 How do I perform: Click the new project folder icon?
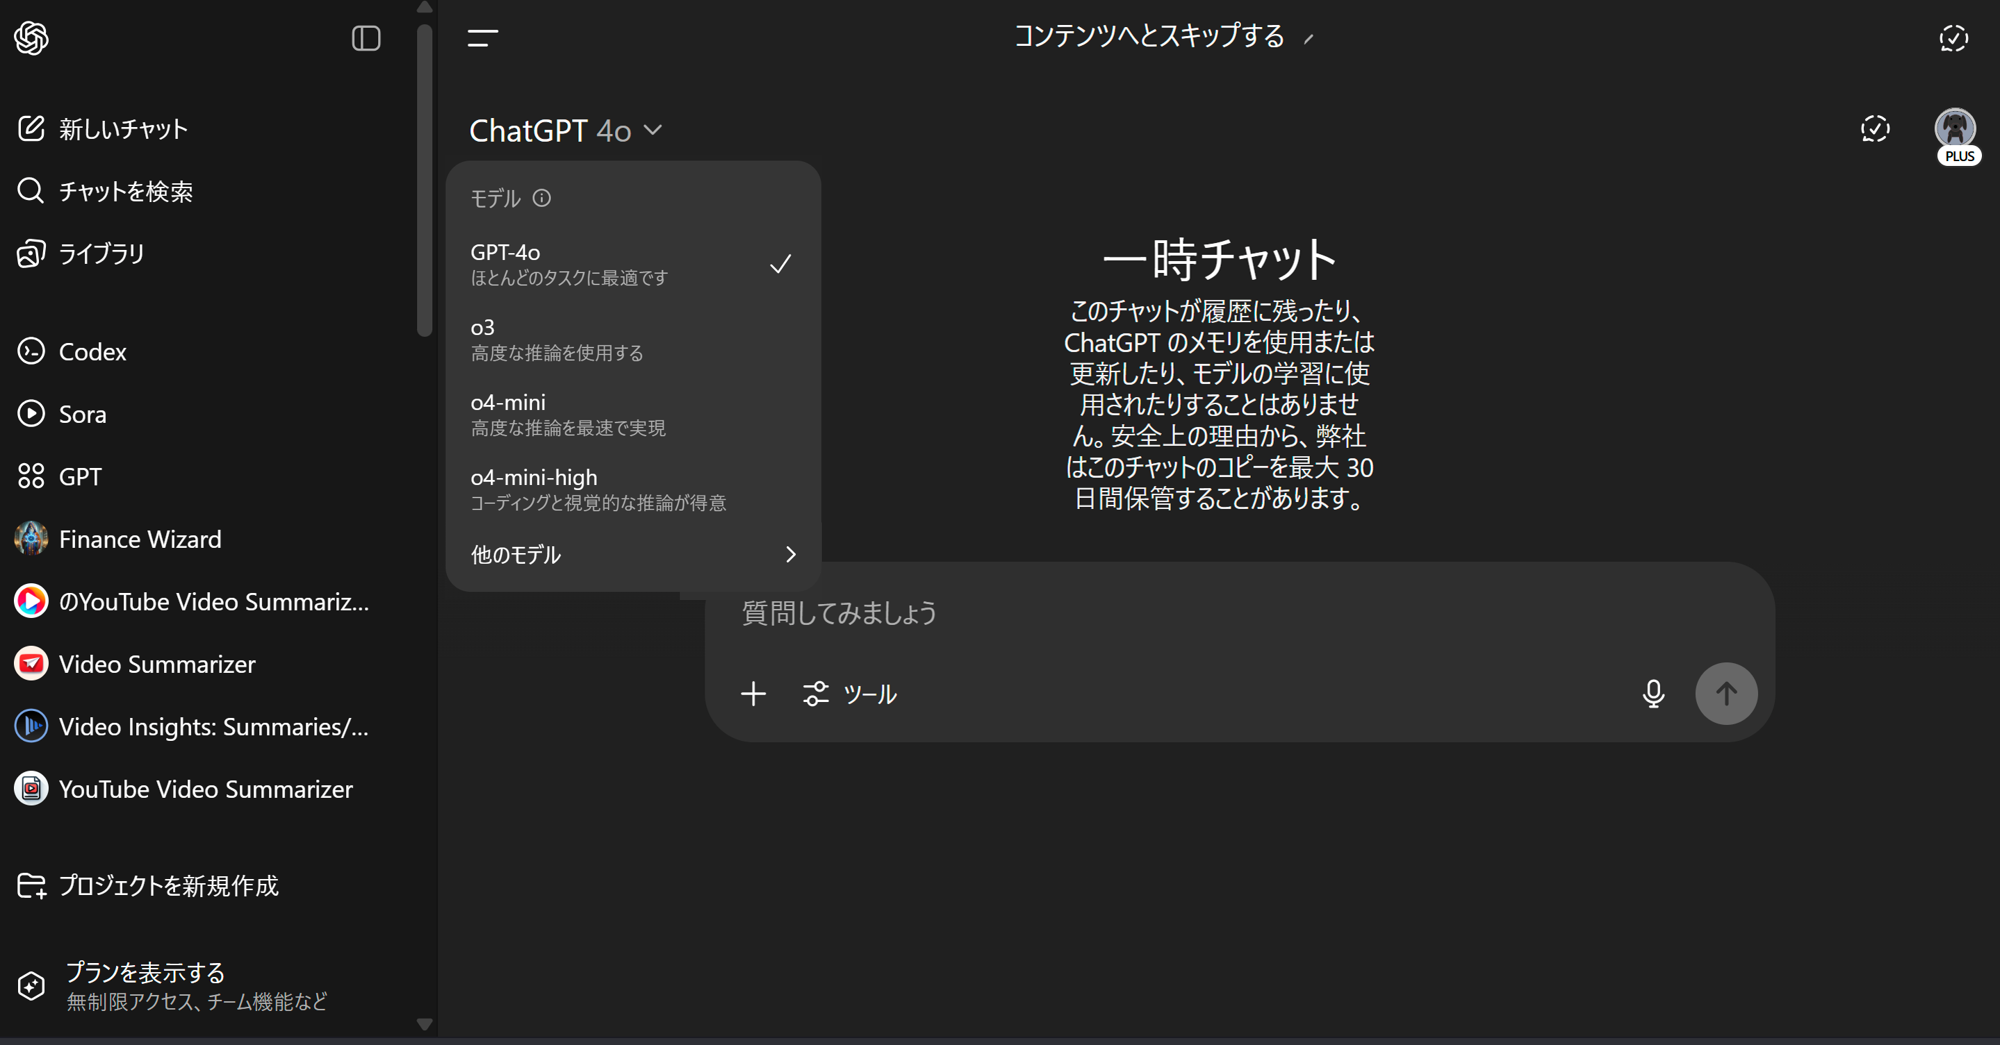31,886
